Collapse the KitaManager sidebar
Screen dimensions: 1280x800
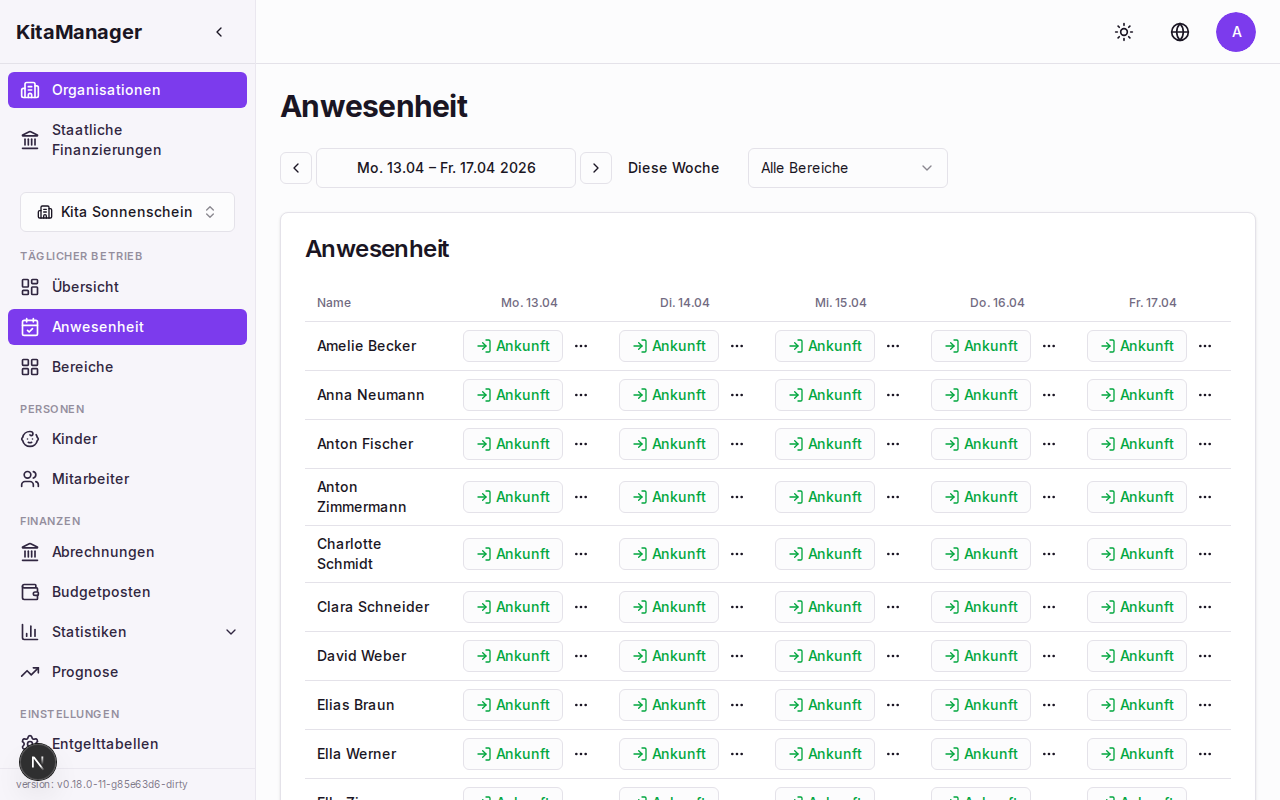pos(219,32)
